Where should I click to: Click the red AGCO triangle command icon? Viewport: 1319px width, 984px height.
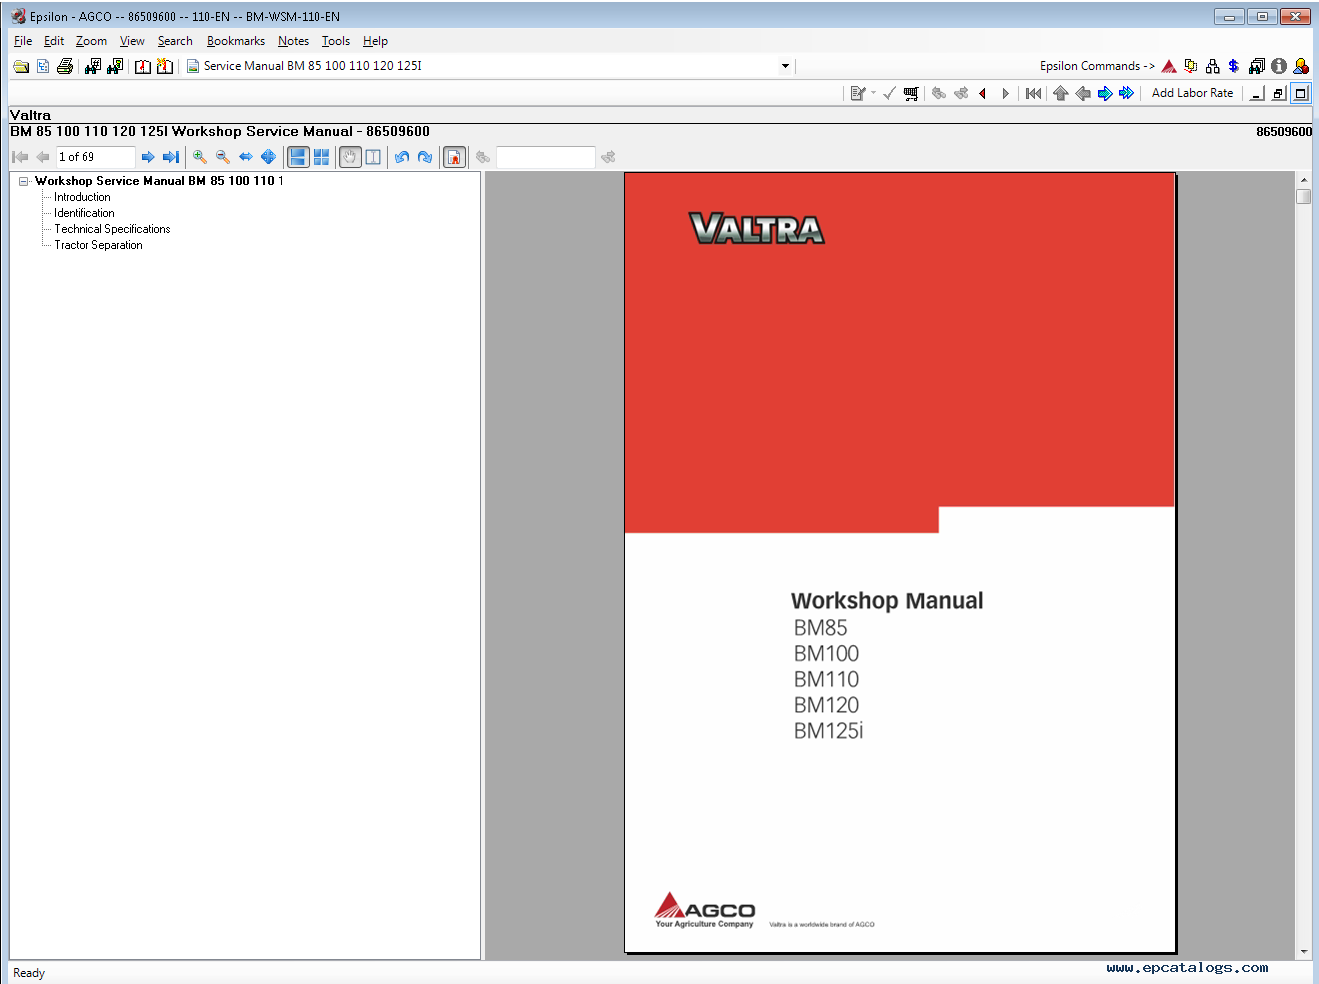(x=1169, y=66)
